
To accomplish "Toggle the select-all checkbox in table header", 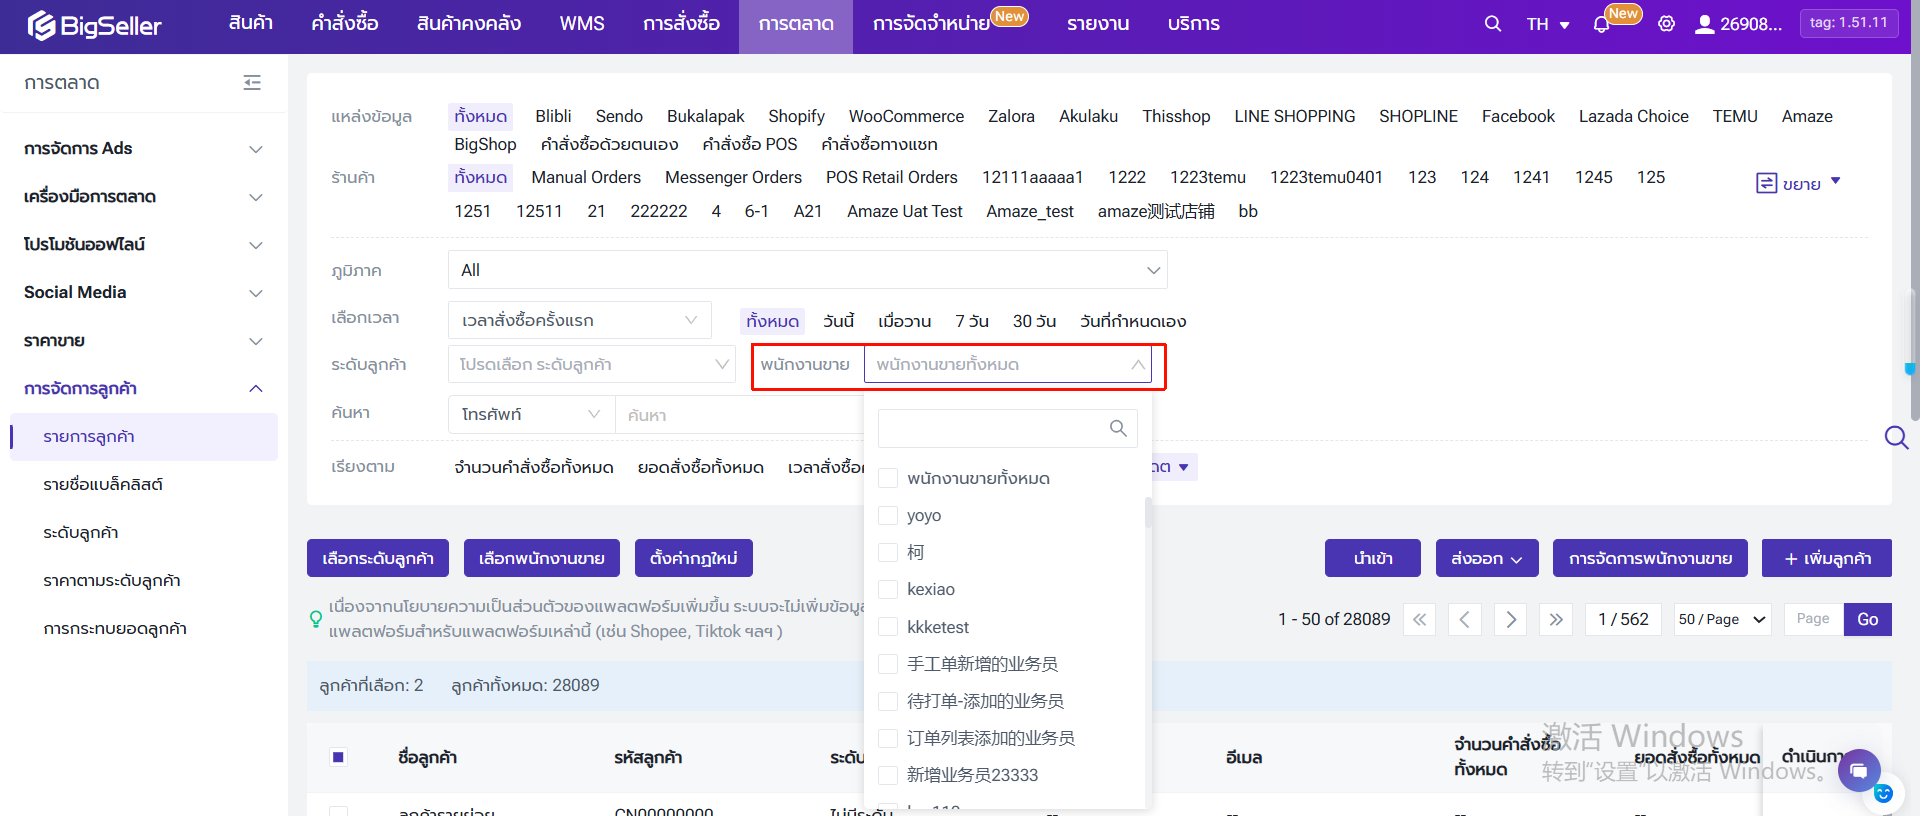I will [338, 757].
